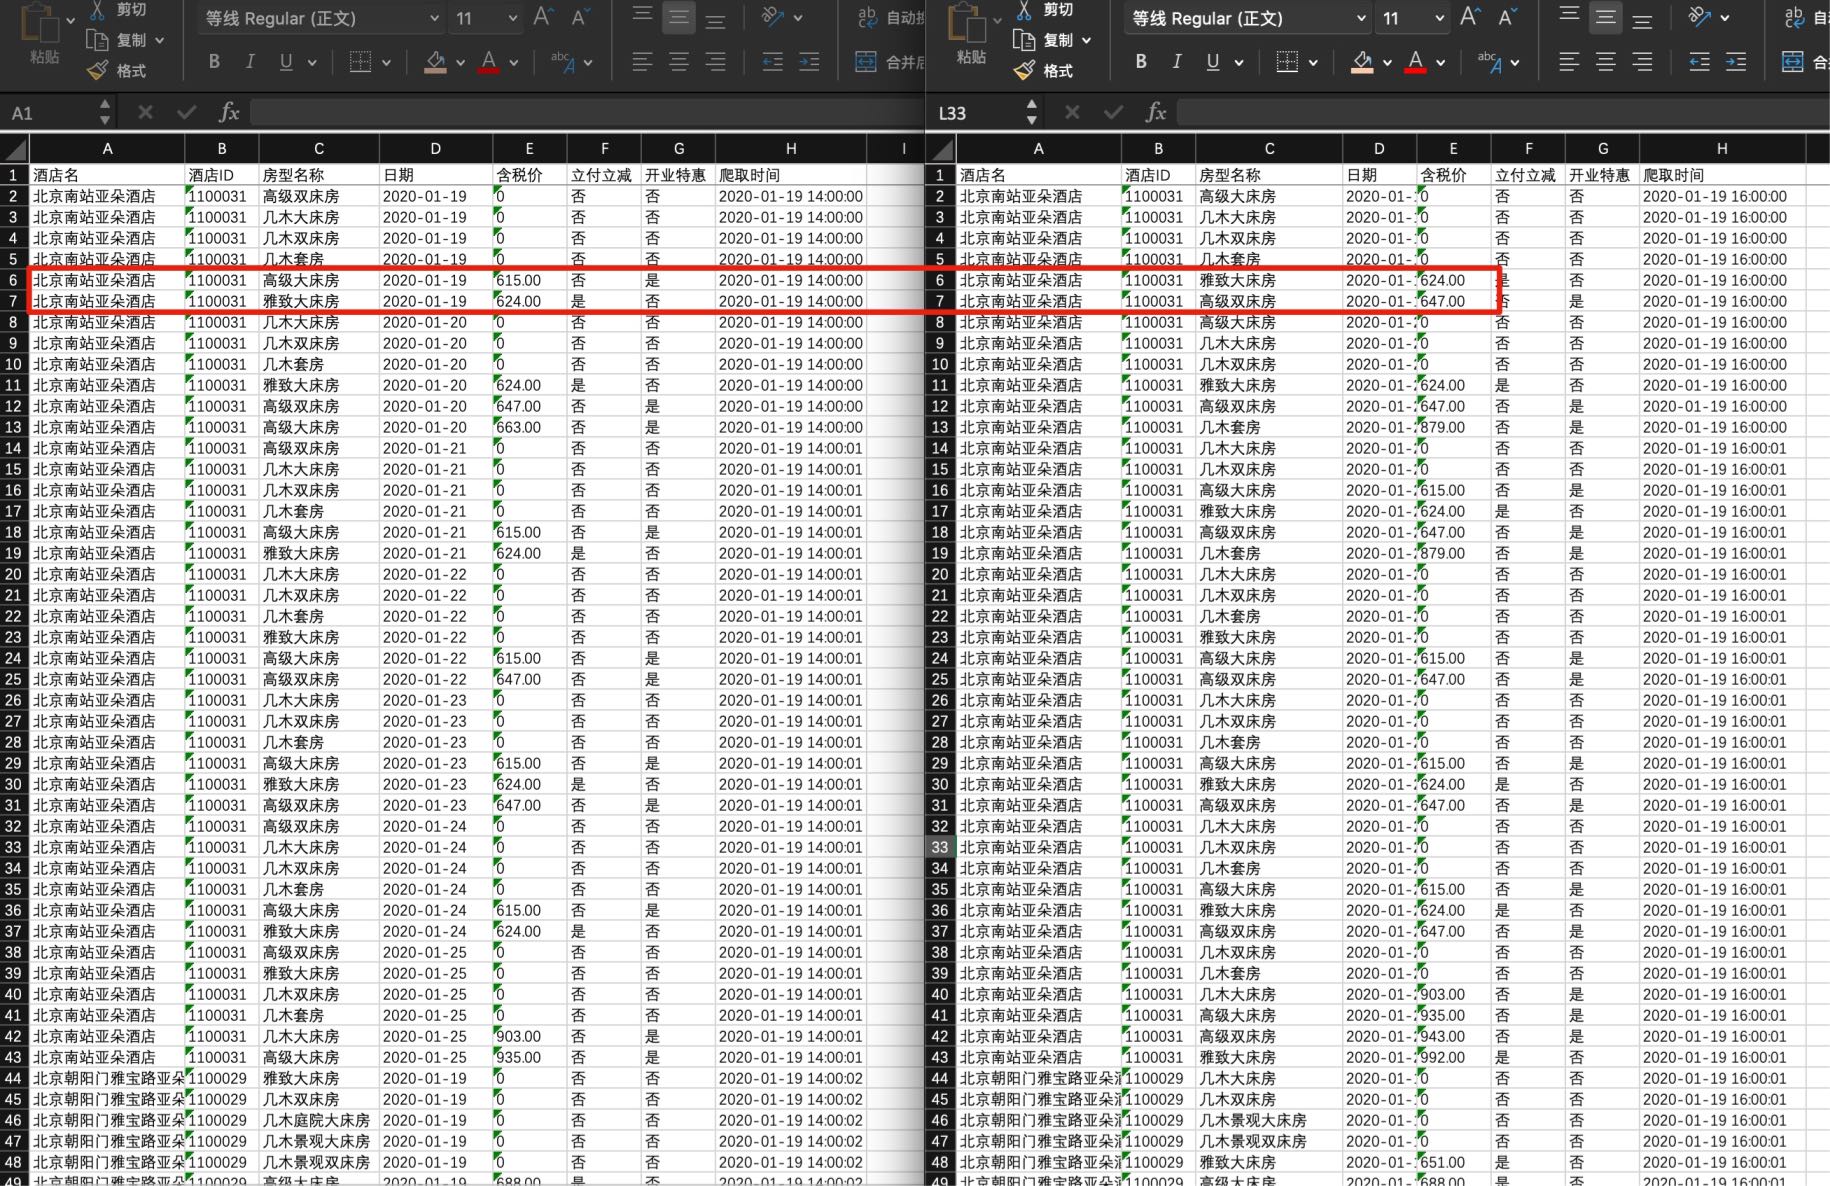Select column A header in left window

click(x=107, y=148)
